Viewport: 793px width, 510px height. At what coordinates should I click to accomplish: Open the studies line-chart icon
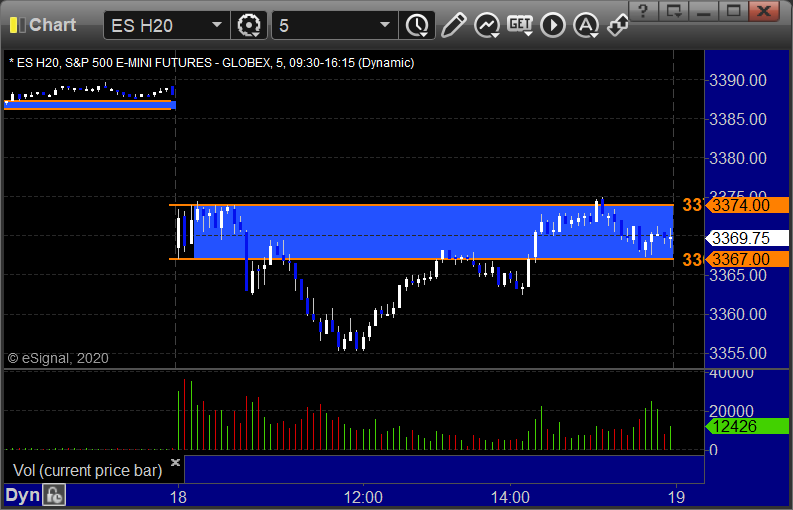click(x=487, y=25)
